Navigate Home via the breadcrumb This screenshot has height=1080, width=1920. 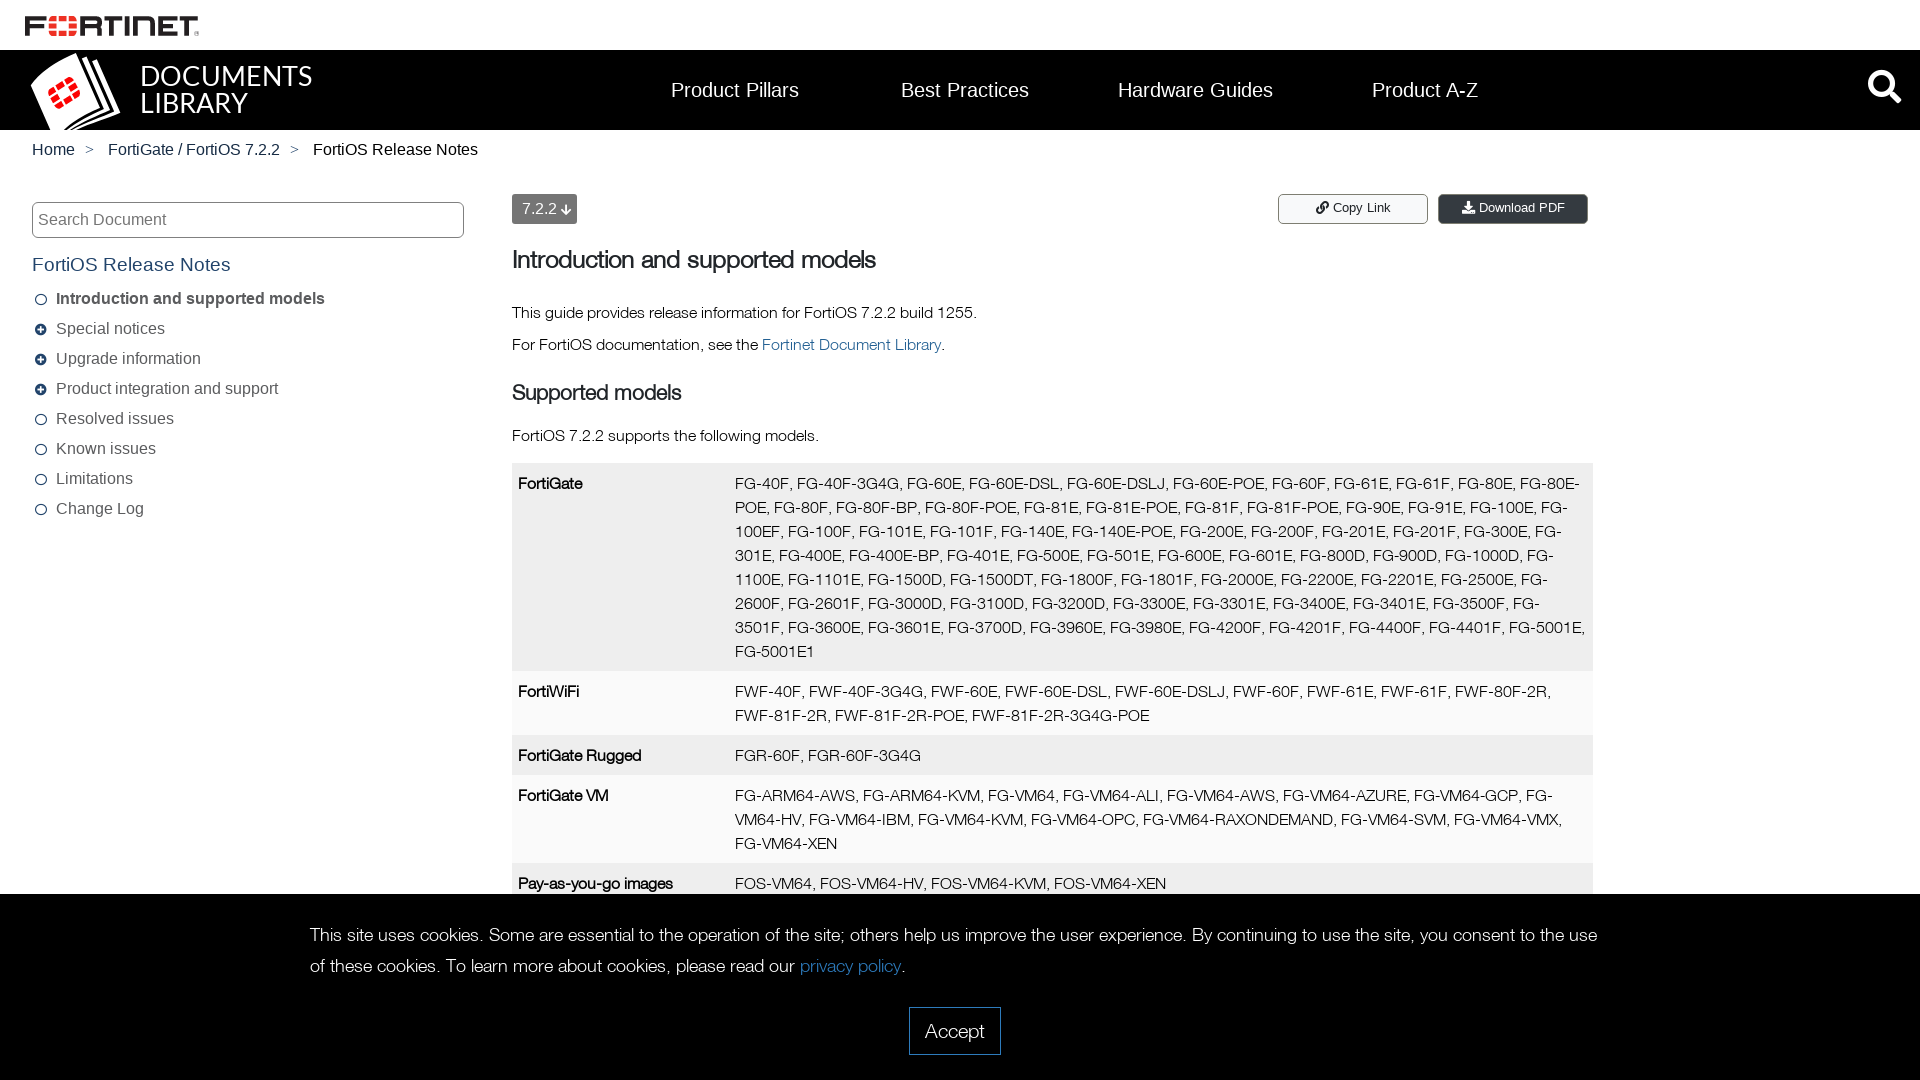pyautogui.click(x=53, y=149)
